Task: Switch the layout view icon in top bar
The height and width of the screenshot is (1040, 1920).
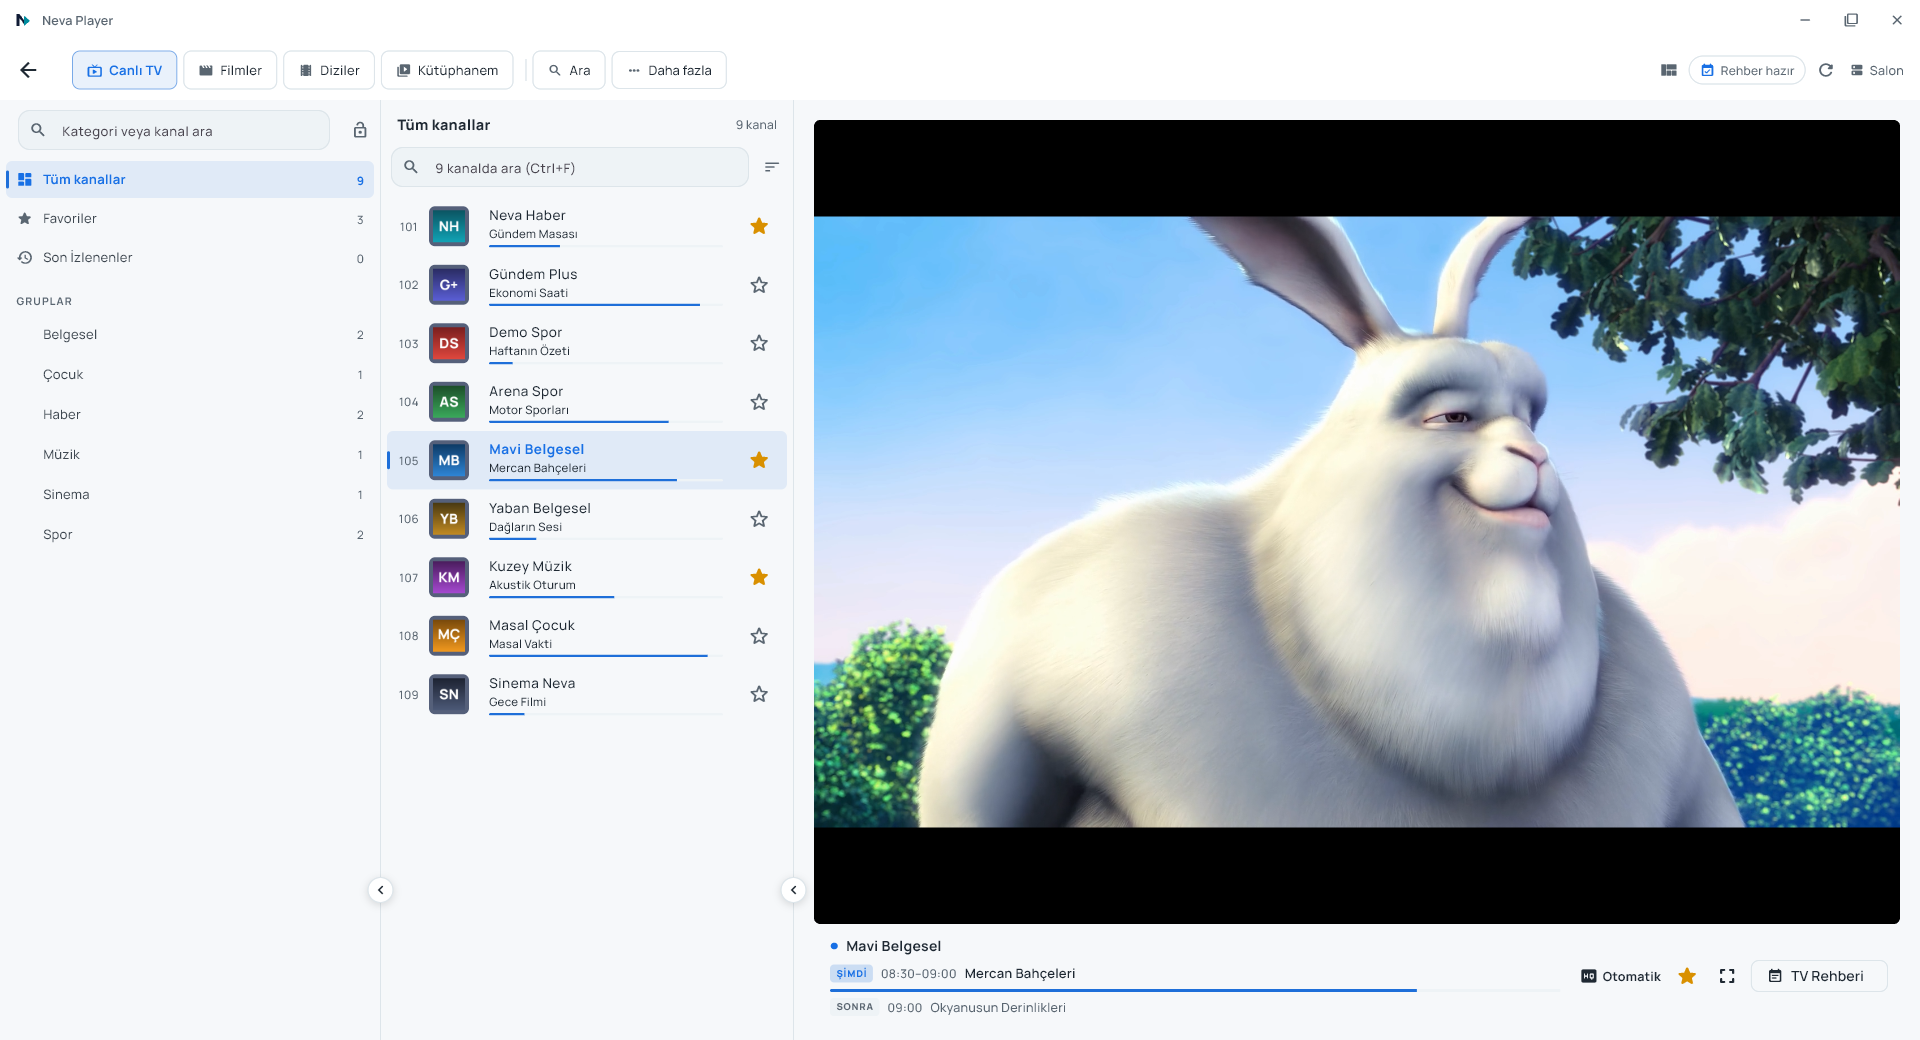Action: click(1669, 70)
